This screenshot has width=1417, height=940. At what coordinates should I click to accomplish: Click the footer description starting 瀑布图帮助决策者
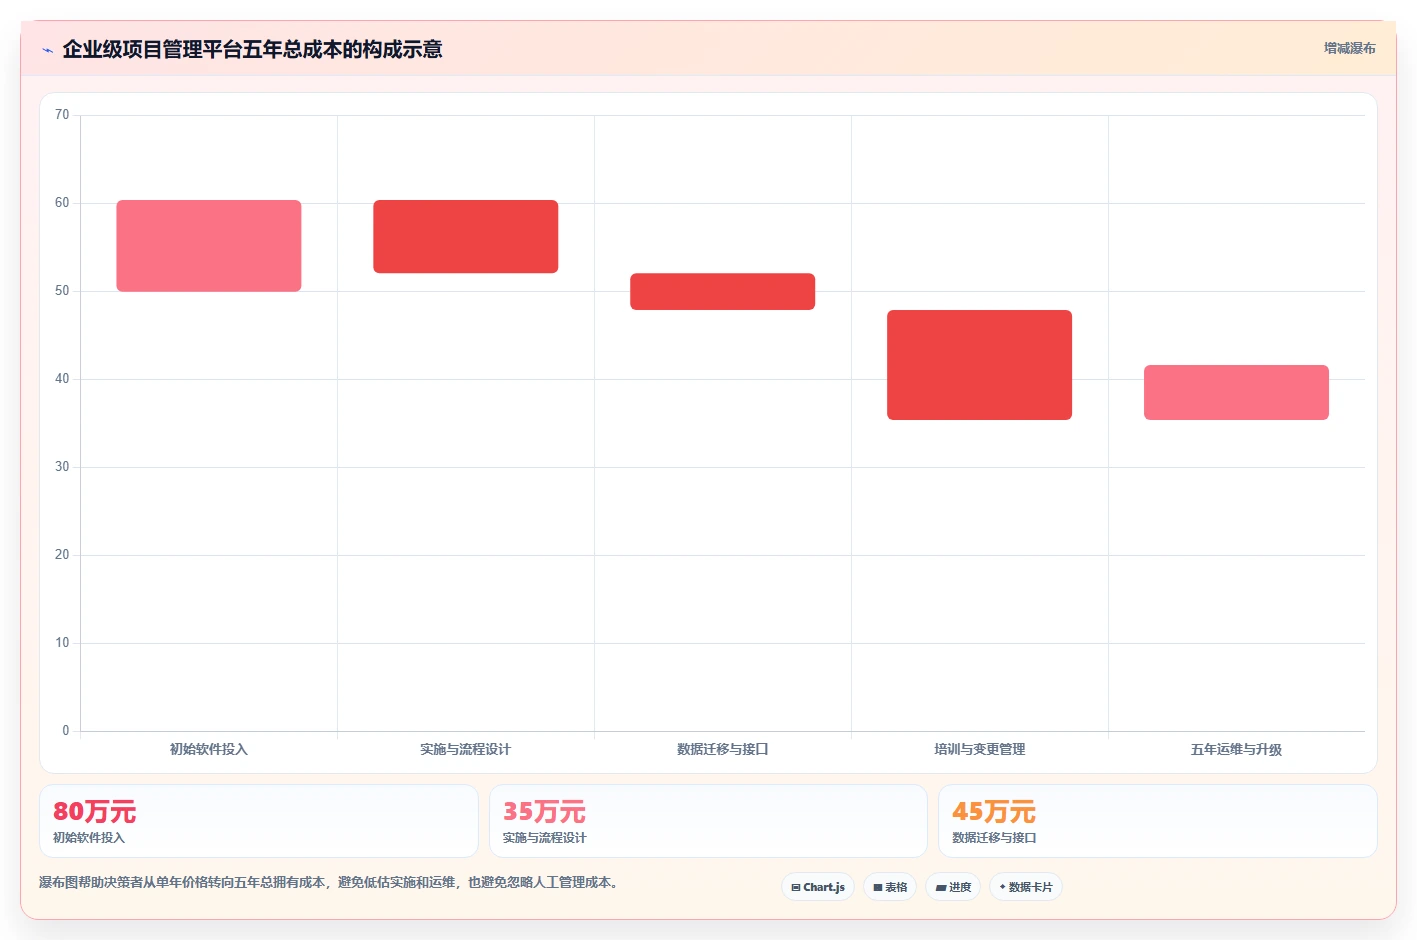pyautogui.click(x=328, y=883)
